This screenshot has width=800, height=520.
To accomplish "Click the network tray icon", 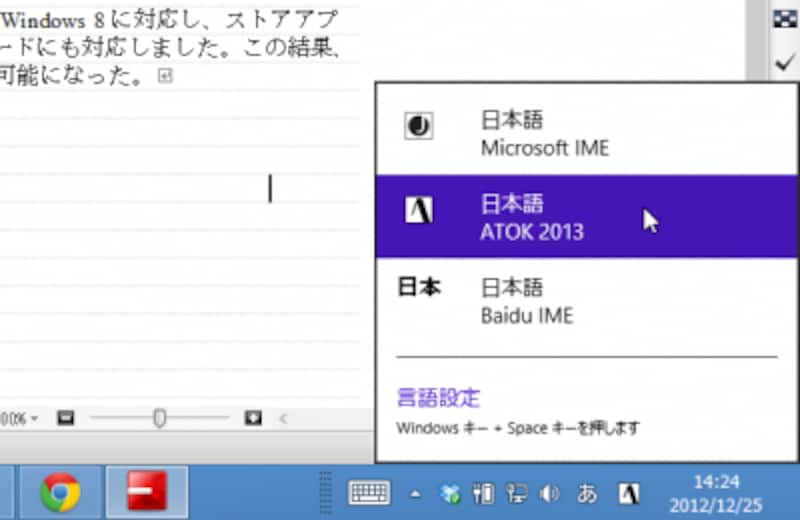I will 516,494.
